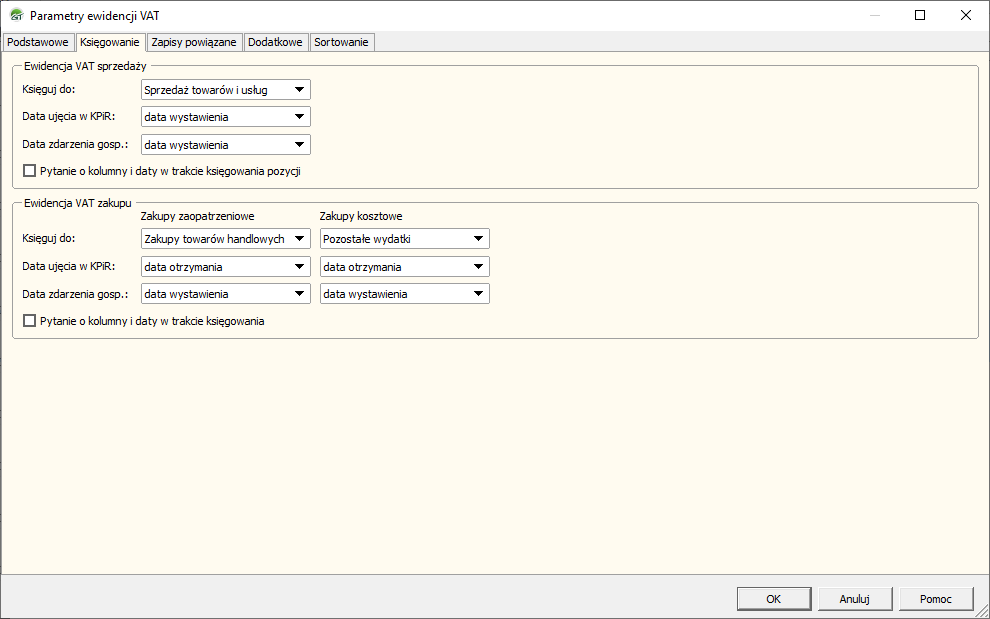990x619 pixels.
Task: Tick the purchase booking question checkbox
Action: coord(29,321)
